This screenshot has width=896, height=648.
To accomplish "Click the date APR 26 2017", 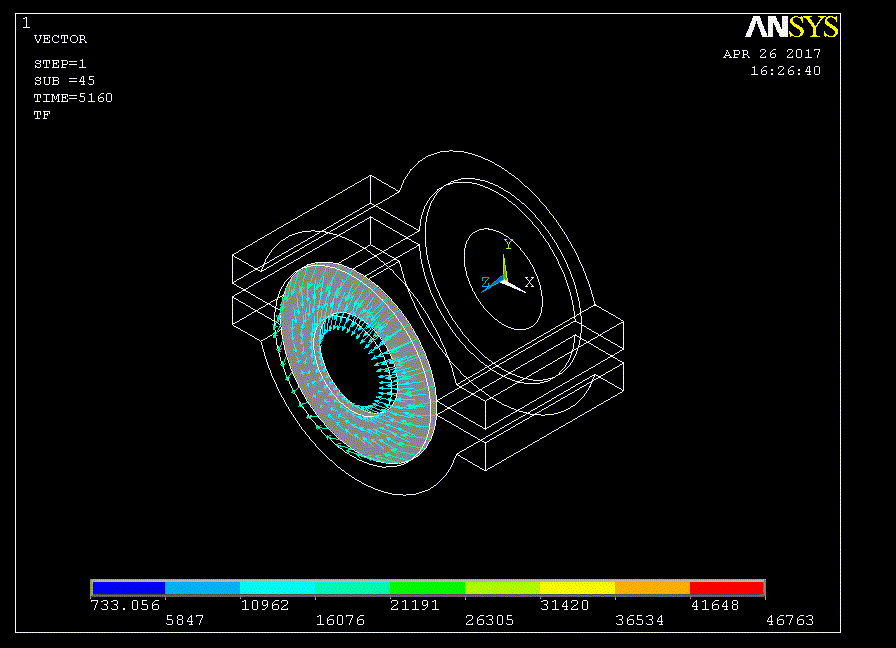I will point(772,54).
